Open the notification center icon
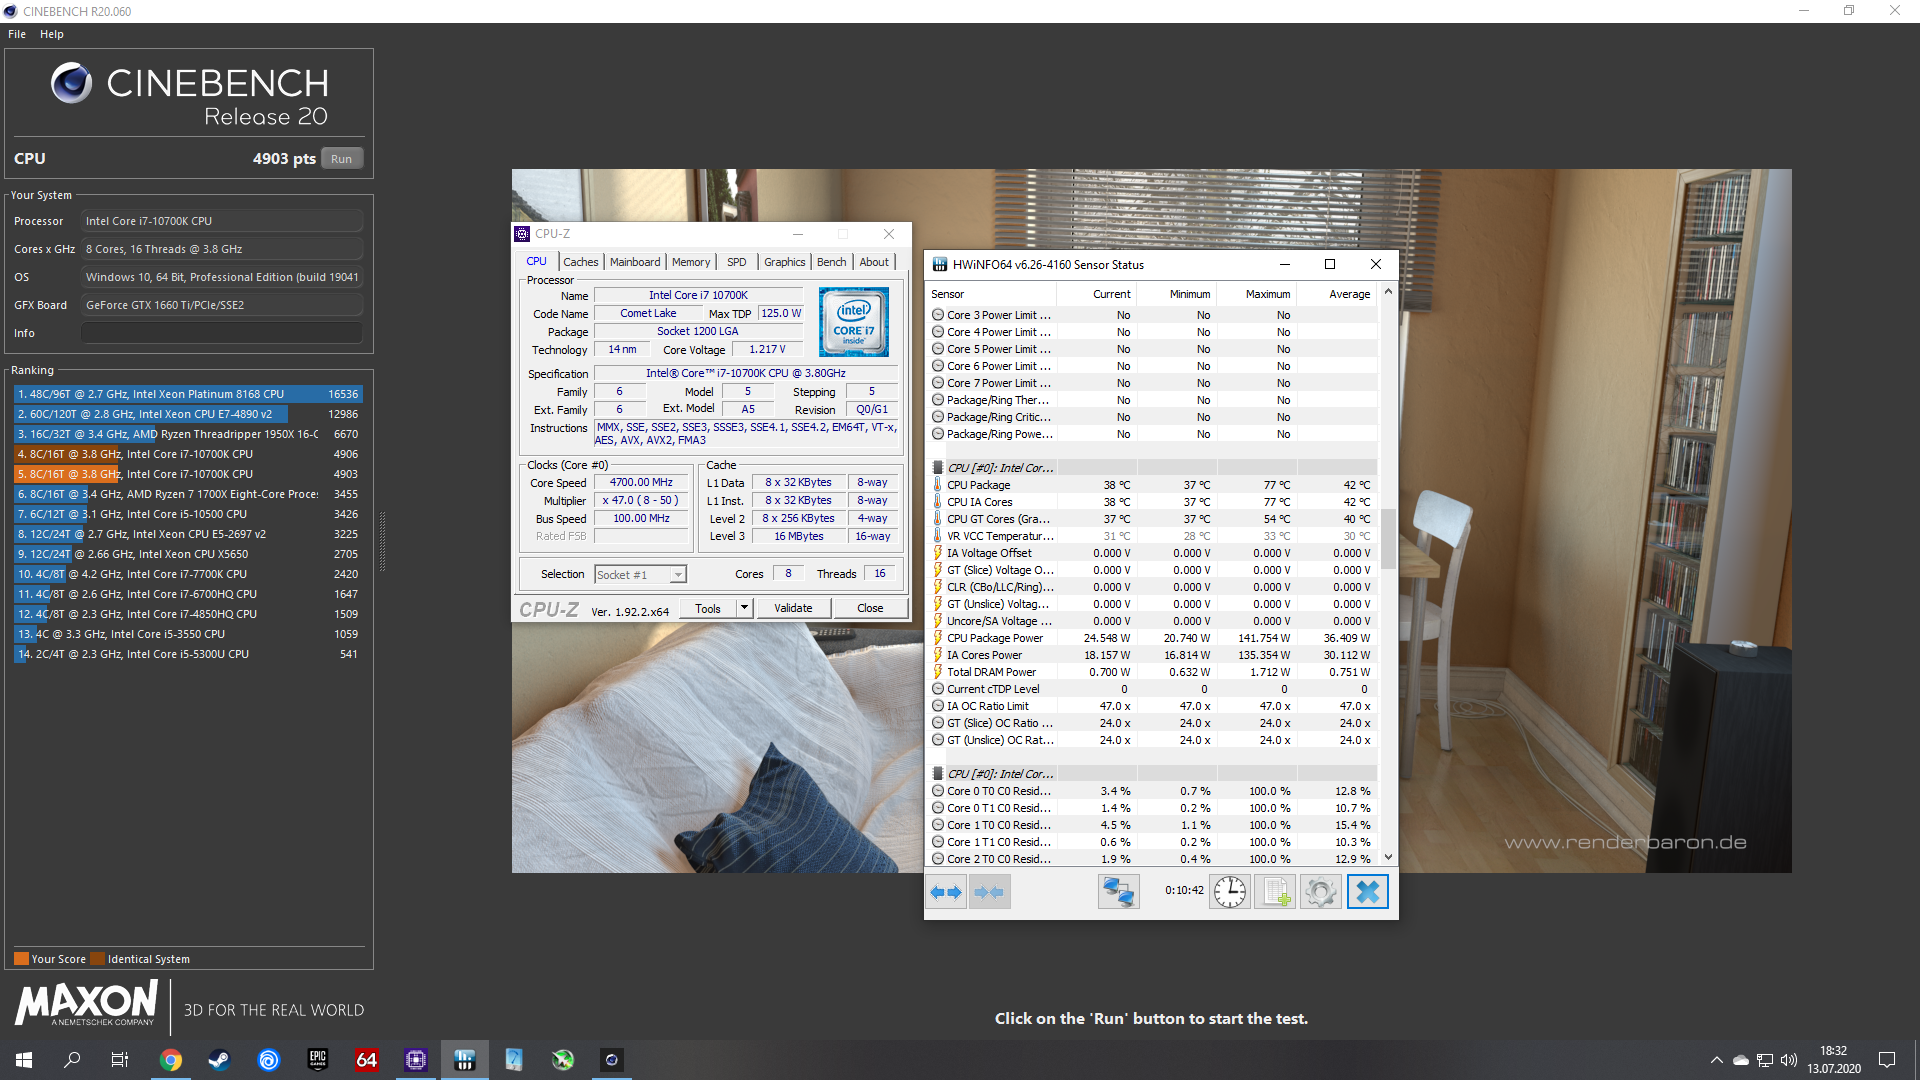The width and height of the screenshot is (1920, 1080). (1887, 1060)
